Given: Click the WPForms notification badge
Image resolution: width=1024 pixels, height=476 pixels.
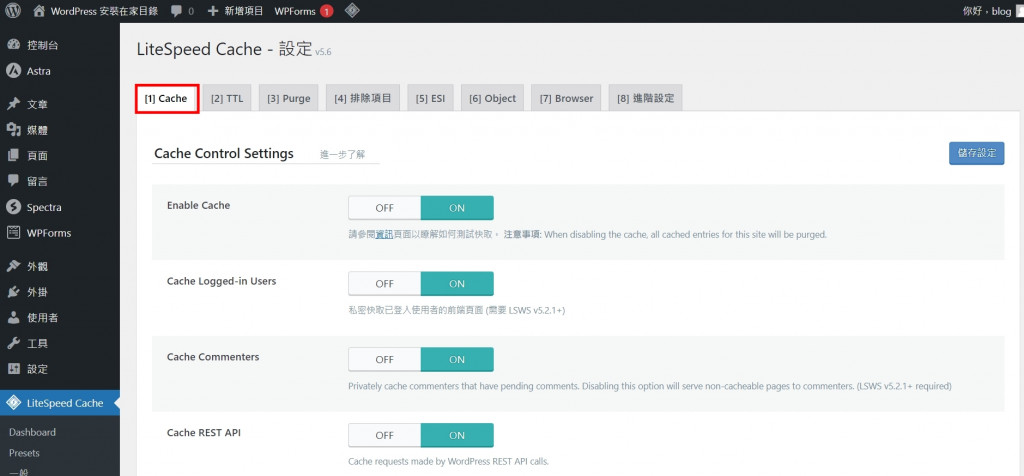Looking at the screenshot, I should [x=327, y=11].
